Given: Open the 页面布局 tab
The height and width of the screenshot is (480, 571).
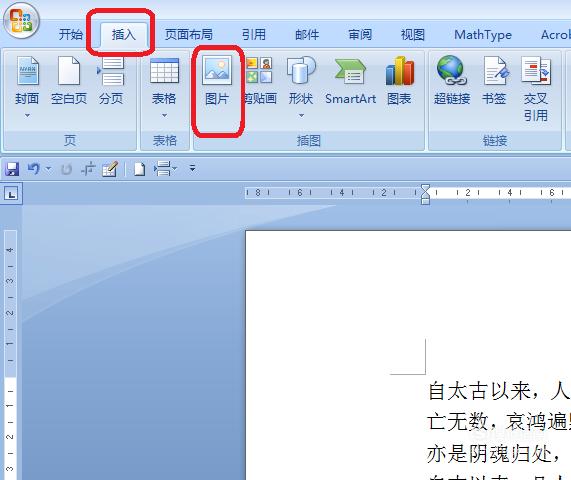Looking at the screenshot, I should pos(189,35).
